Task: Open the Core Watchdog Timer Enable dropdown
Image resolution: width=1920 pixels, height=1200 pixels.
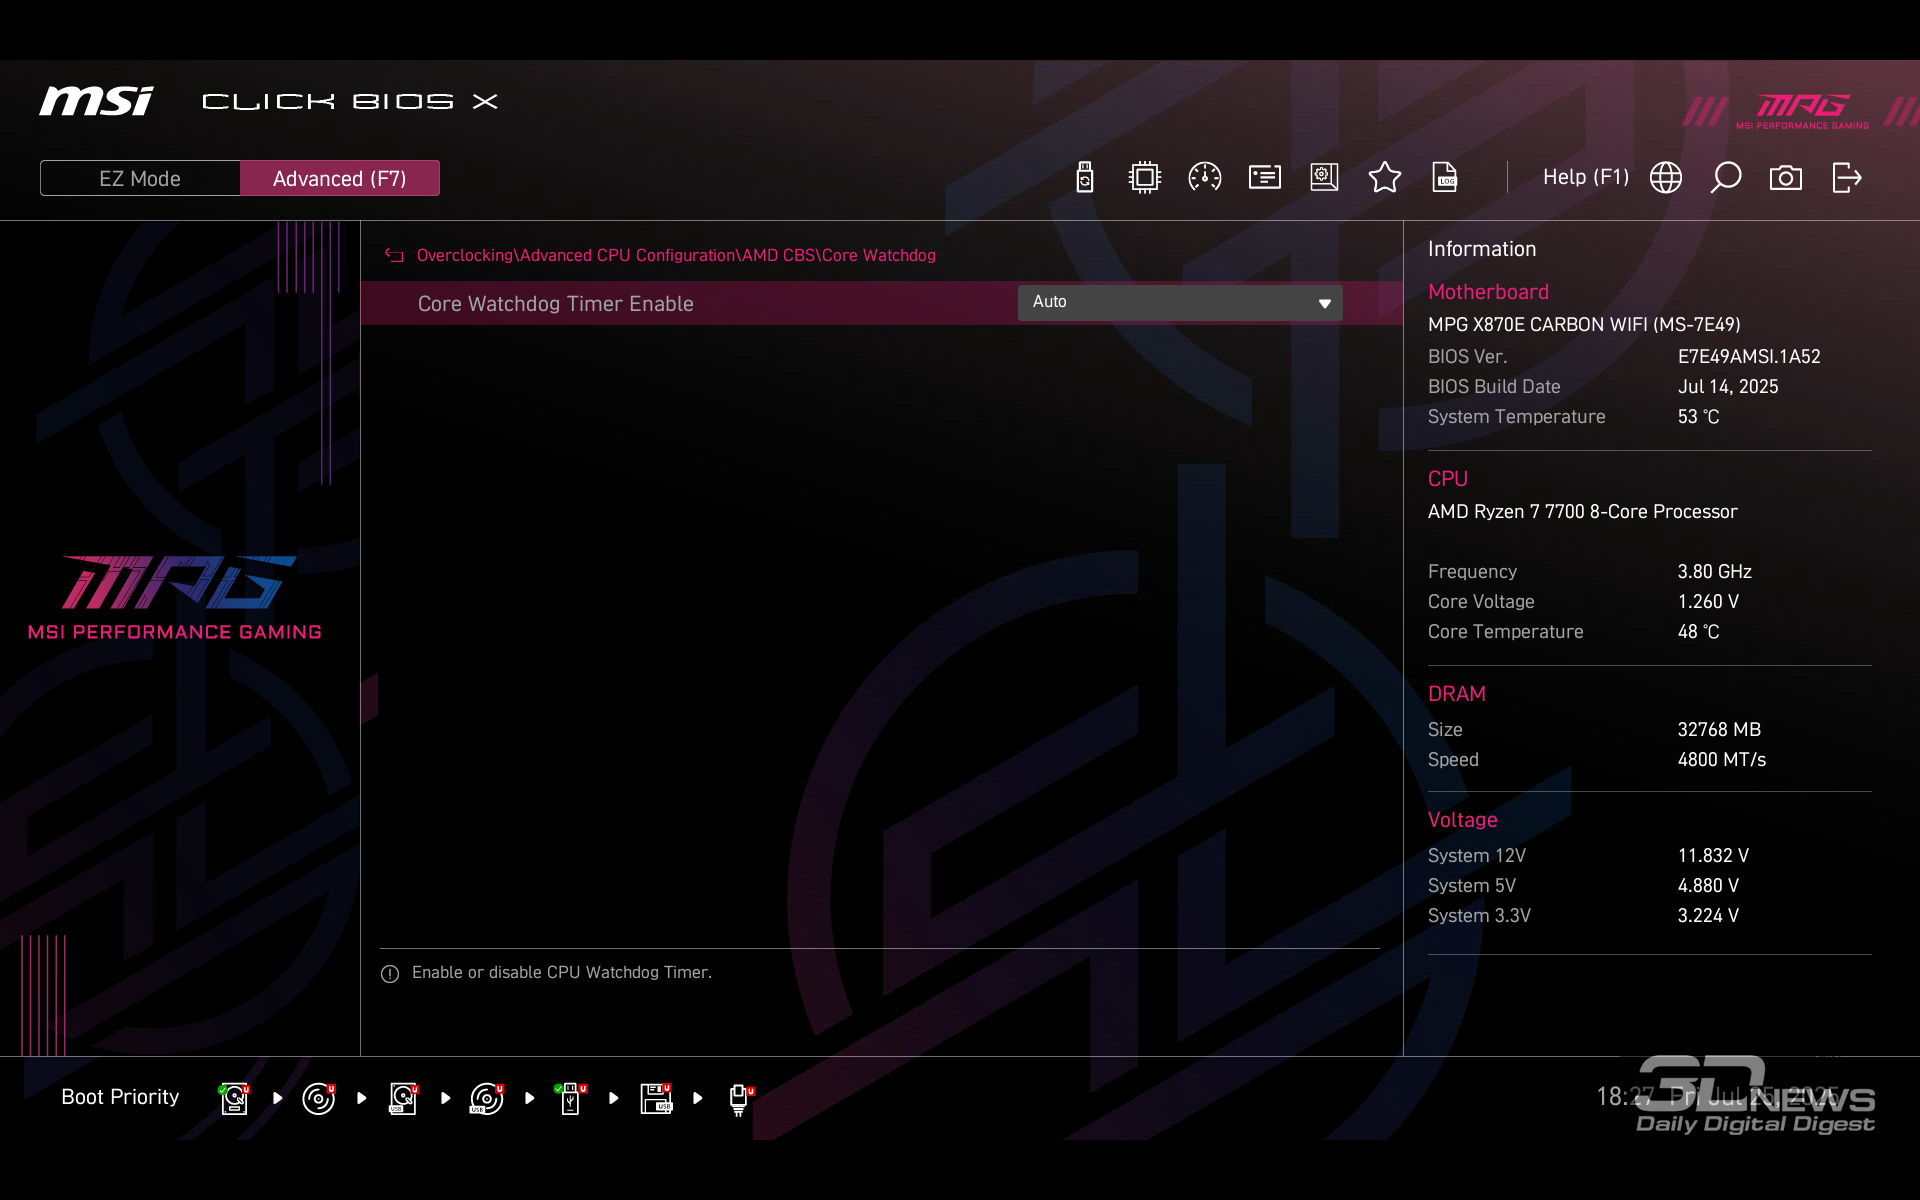Action: (x=1180, y=302)
